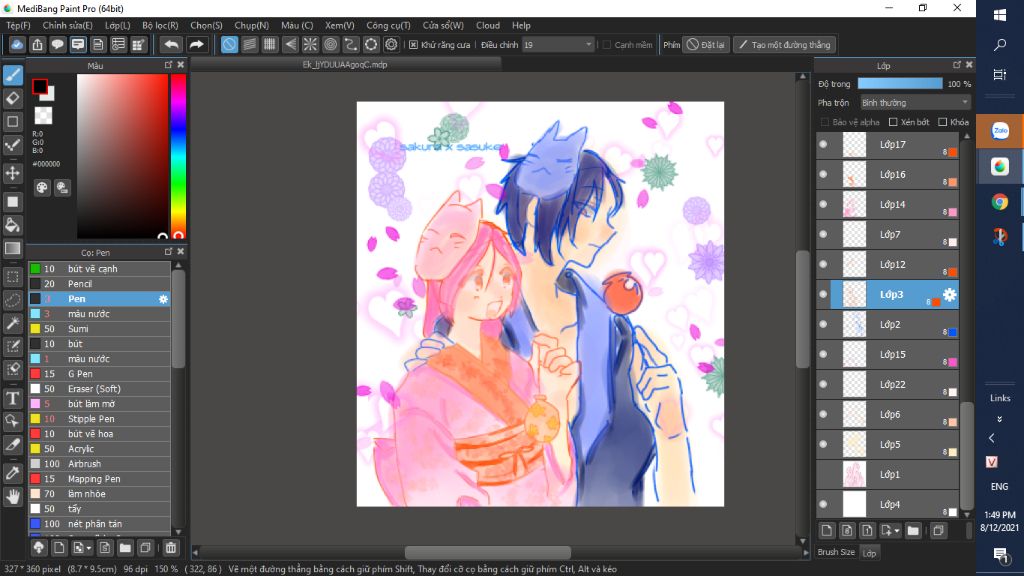Viewport: 1024px width, 576px height.
Task: Switch to Brush Size panel tab
Action: 836,552
